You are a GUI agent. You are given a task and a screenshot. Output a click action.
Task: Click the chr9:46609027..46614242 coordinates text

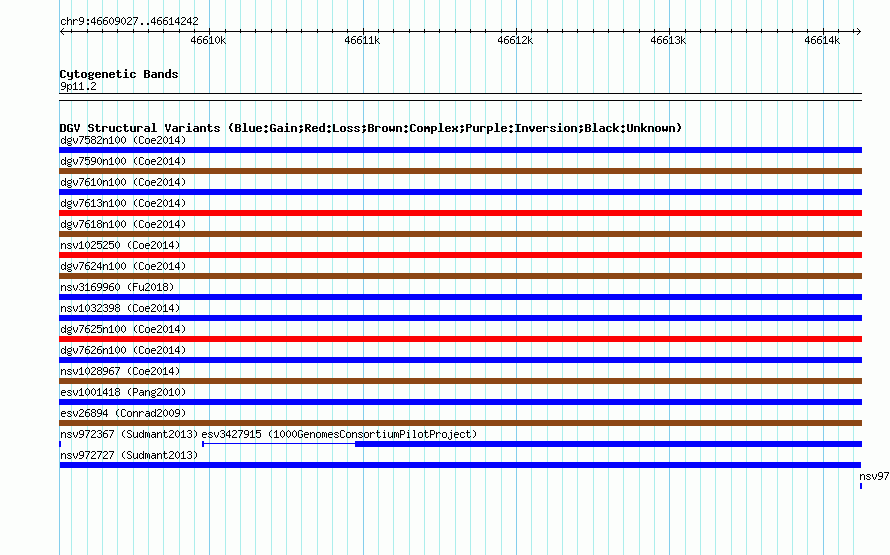(x=129, y=21)
